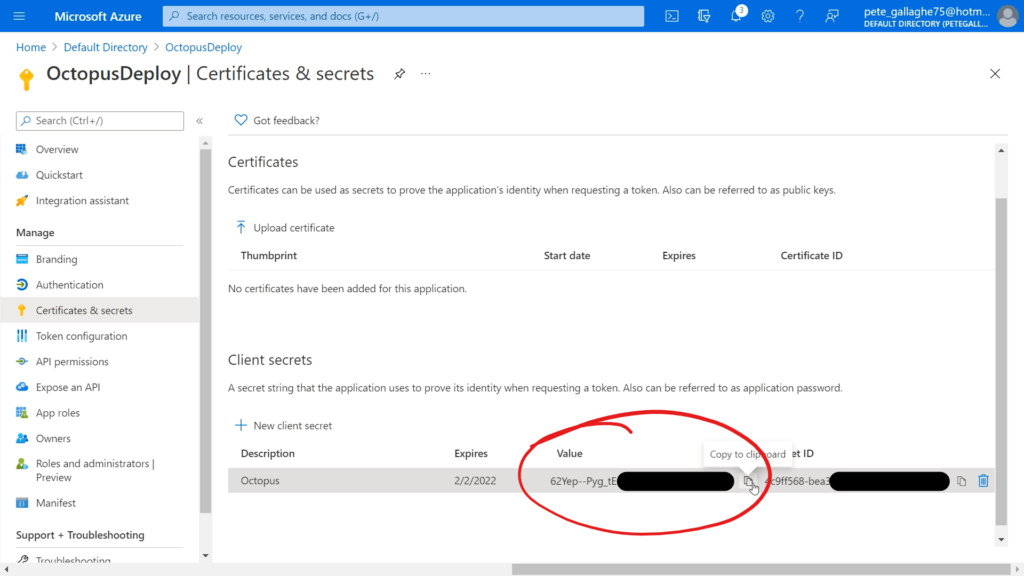Select Certificates & secrets in the sidebar
The height and width of the screenshot is (576, 1024).
pos(99,310)
